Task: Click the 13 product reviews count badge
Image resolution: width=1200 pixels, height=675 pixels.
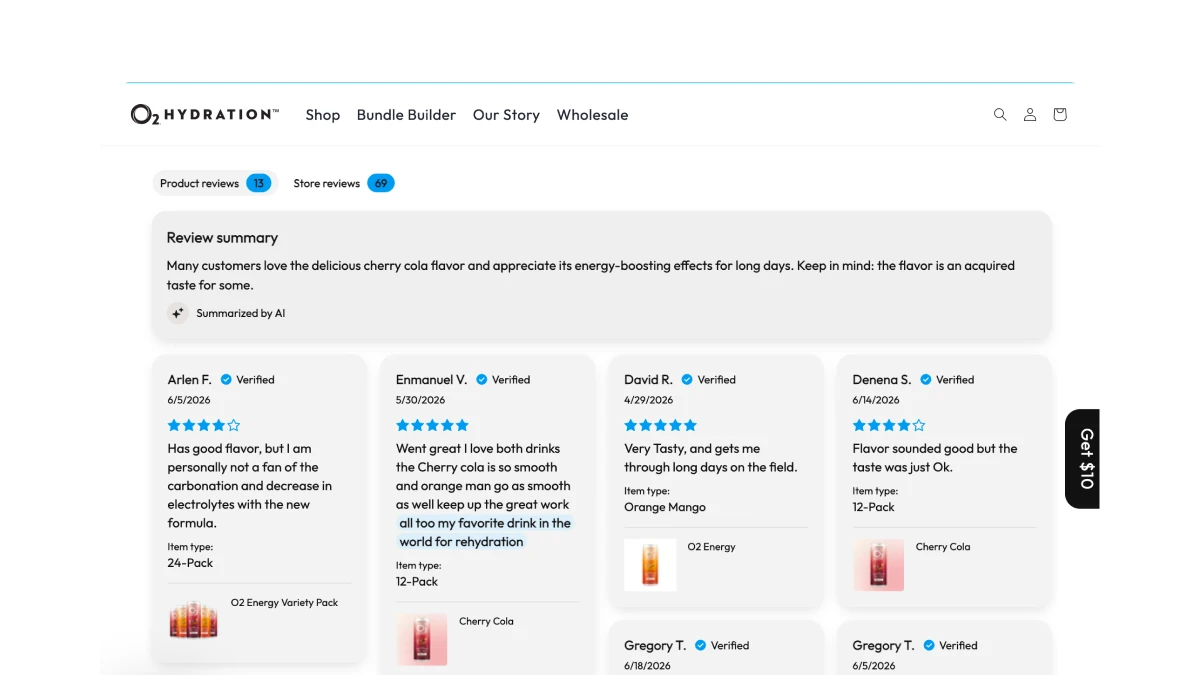Action: click(x=259, y=183)
